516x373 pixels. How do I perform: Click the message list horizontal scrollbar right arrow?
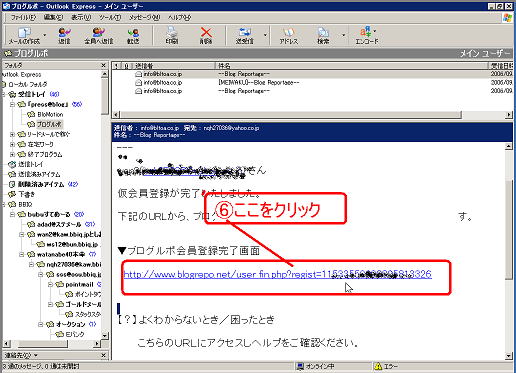tap(509, 115)
